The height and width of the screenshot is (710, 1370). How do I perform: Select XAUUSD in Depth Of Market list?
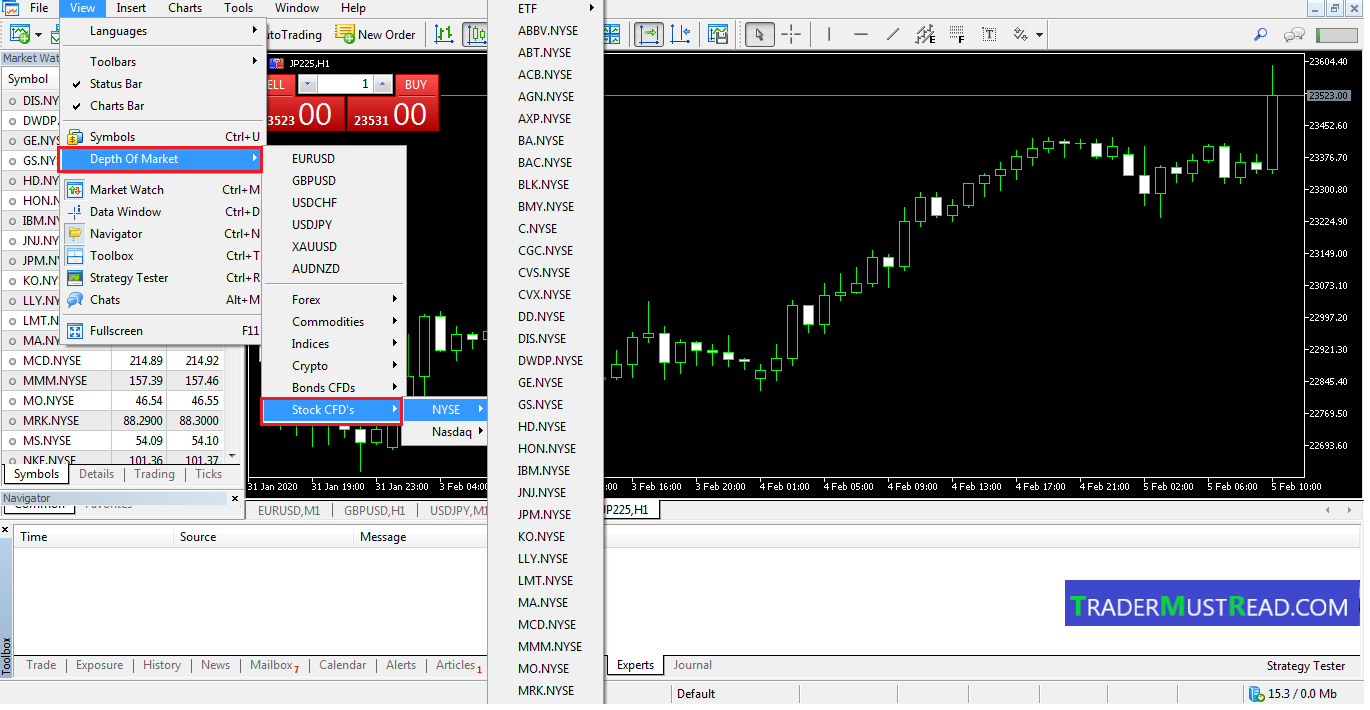333,247
